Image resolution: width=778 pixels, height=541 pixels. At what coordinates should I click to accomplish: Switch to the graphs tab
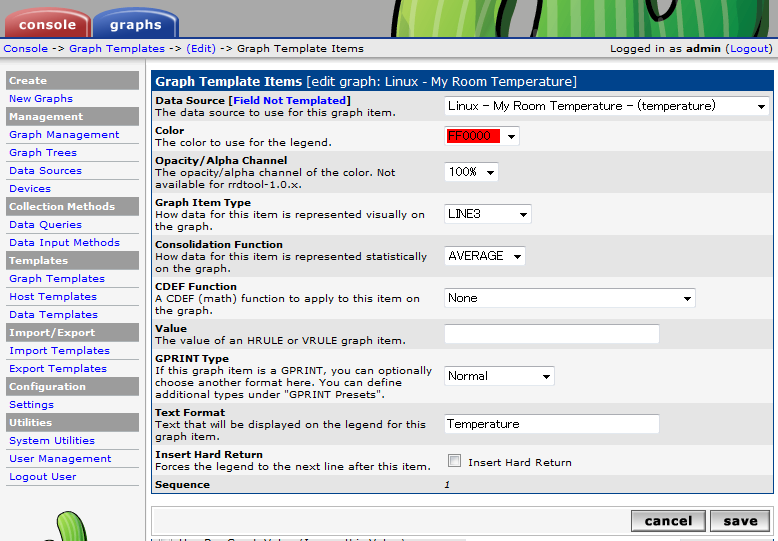pyautogui.click(x=135, y=24)
